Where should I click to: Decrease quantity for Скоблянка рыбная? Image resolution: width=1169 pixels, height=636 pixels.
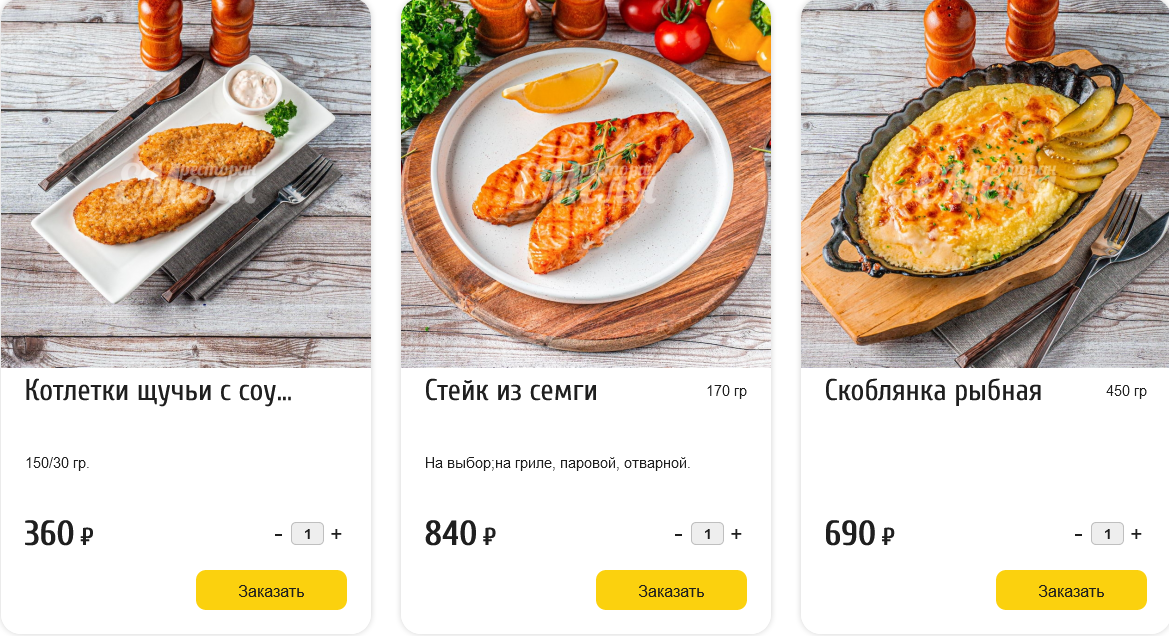tap(1078, 534)
